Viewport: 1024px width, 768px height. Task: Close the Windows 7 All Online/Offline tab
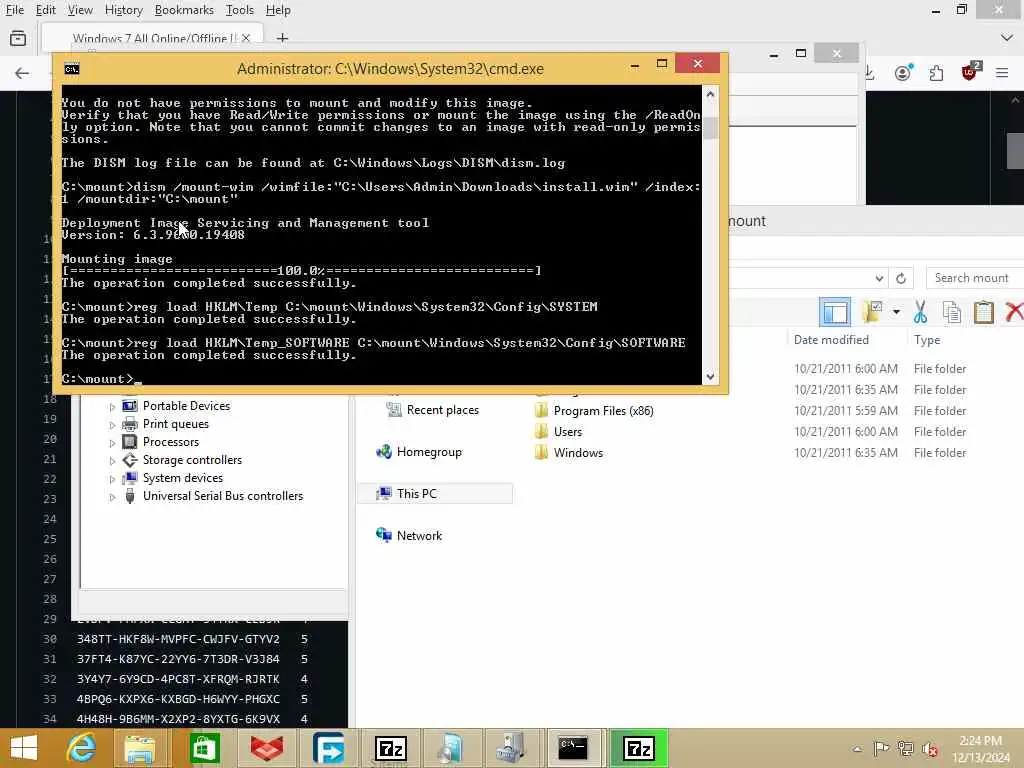[x=246, y=39]
